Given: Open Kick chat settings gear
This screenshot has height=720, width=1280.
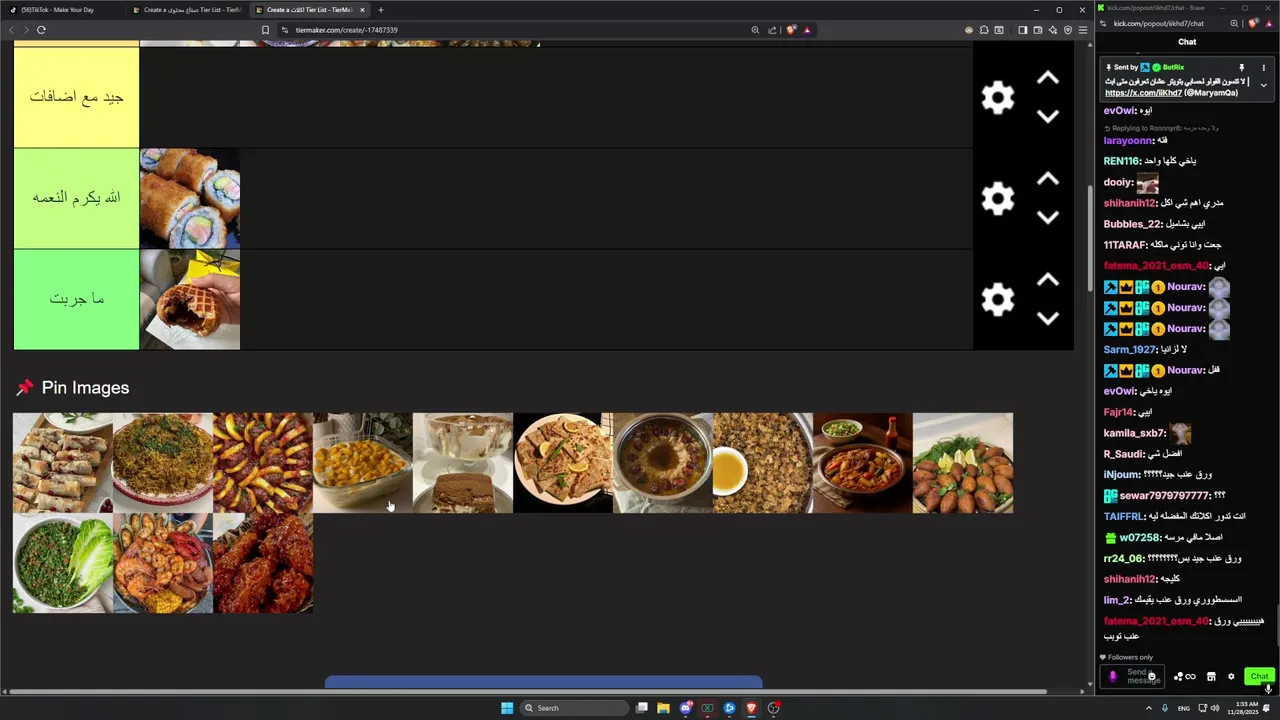Looking at the screenshot, I should click(x=1231, y=677).
